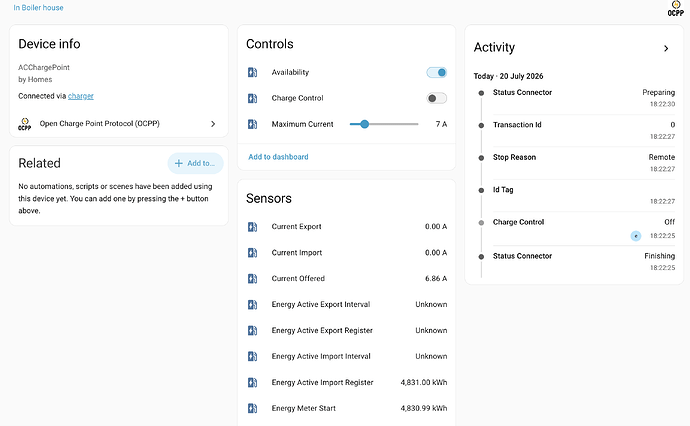Click the Maximum Current slider handle
The width and height of the screenshot is (690, 426).
(x=364, y=124)
